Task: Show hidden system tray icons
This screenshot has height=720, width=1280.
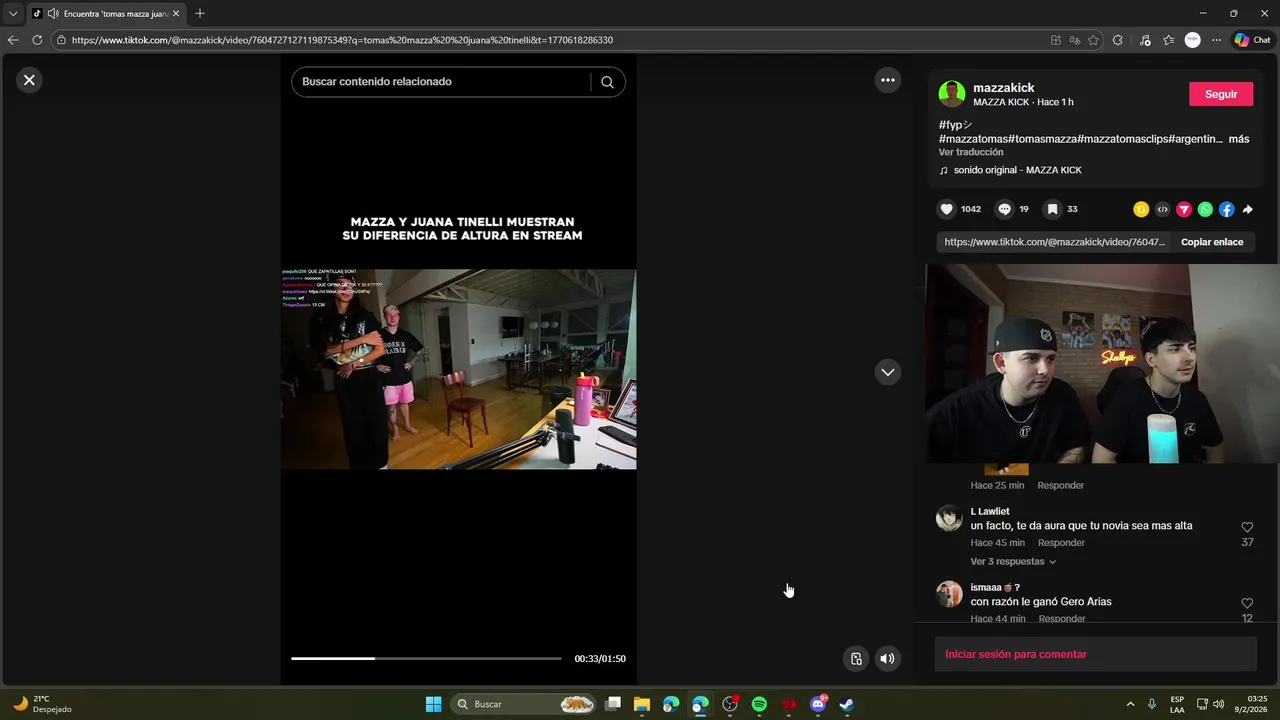Action: tap(1130, 704)
